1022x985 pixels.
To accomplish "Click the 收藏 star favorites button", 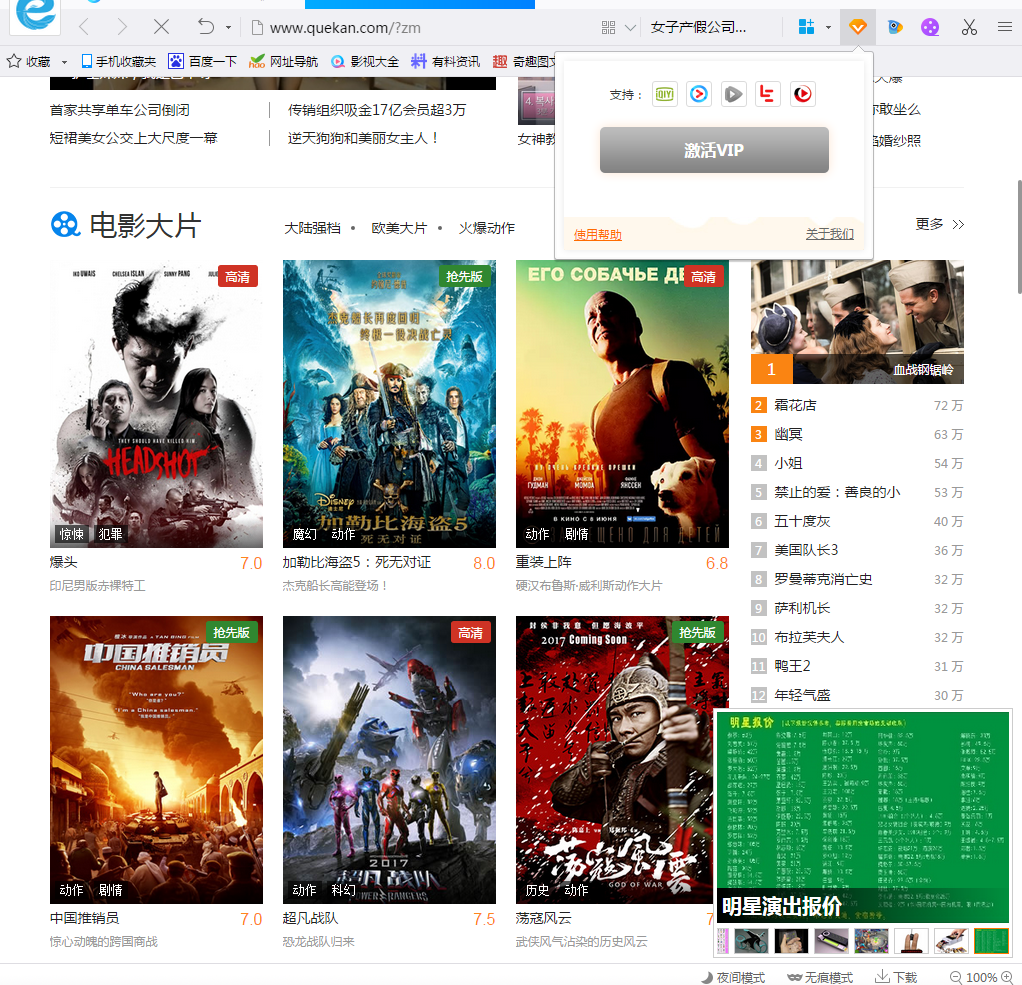I will pos(29,61).
